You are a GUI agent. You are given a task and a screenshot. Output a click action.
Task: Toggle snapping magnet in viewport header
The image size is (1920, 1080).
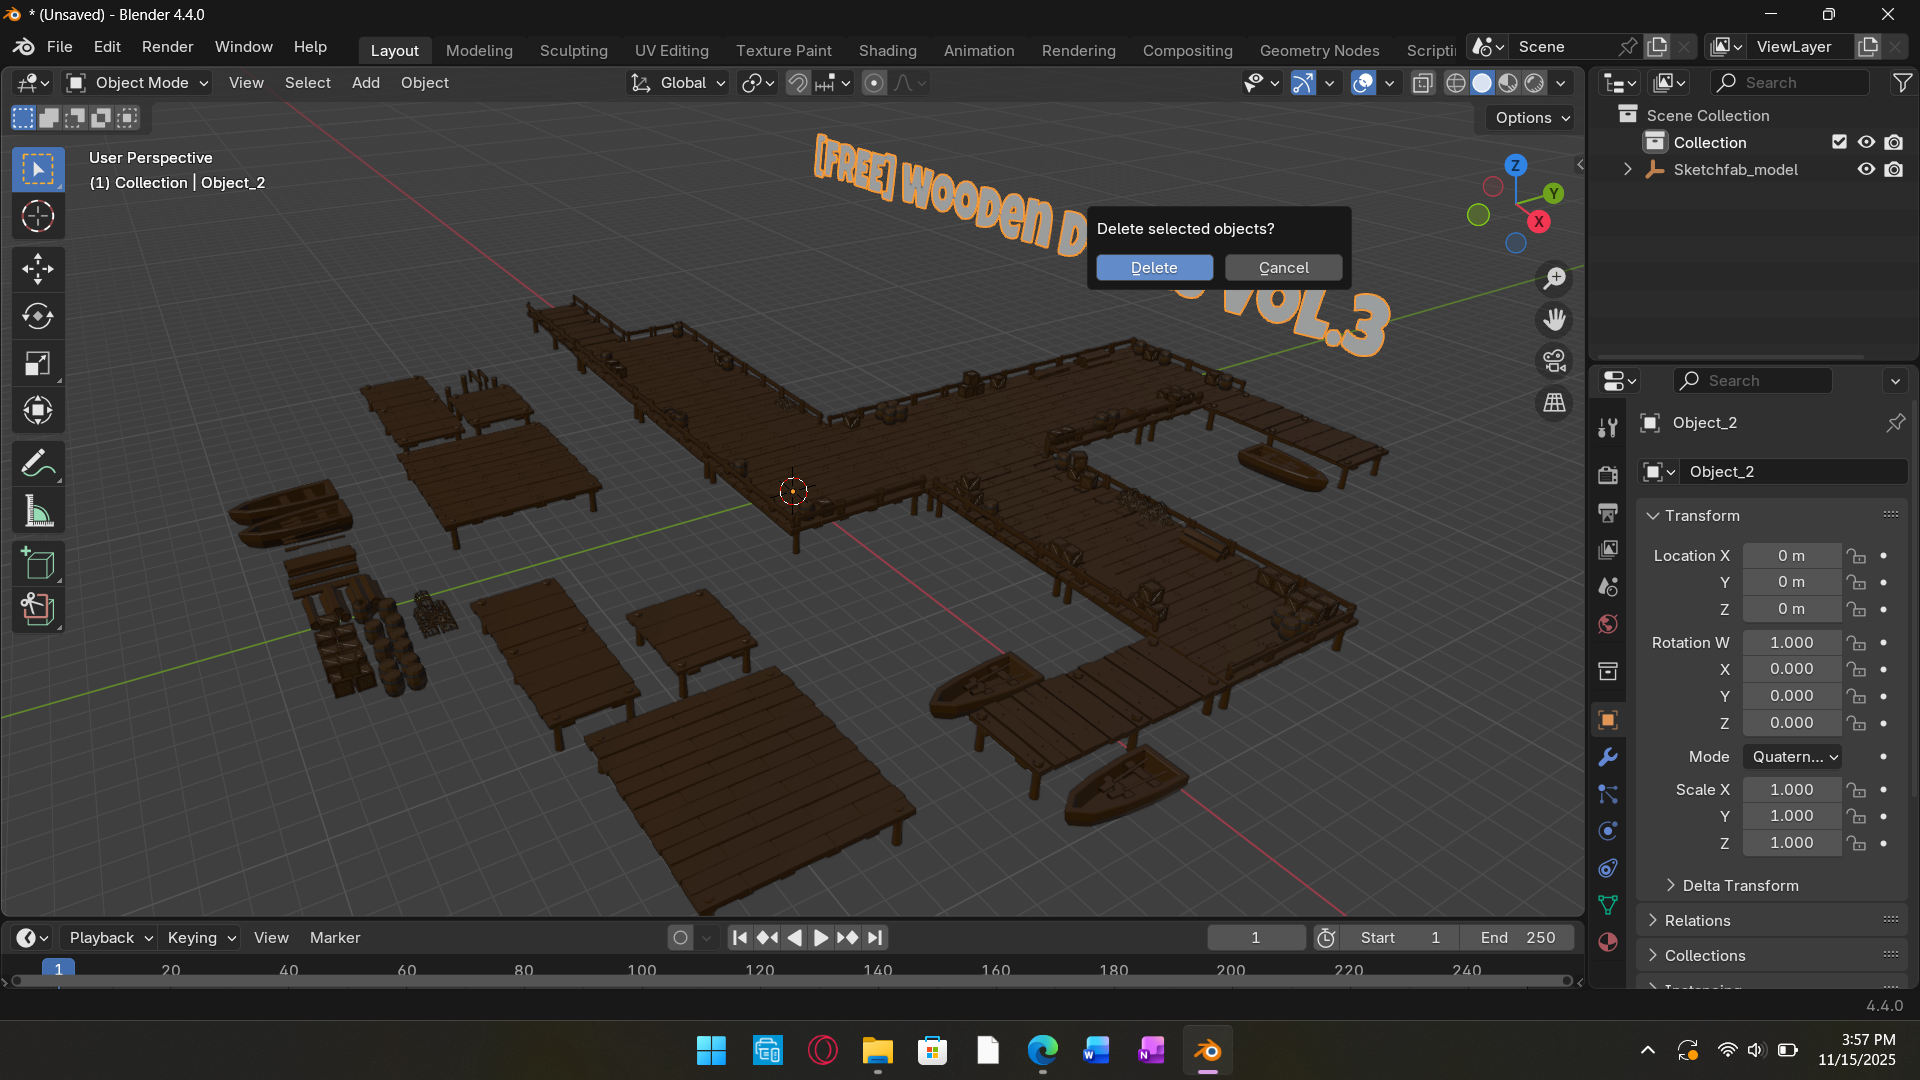798,83
